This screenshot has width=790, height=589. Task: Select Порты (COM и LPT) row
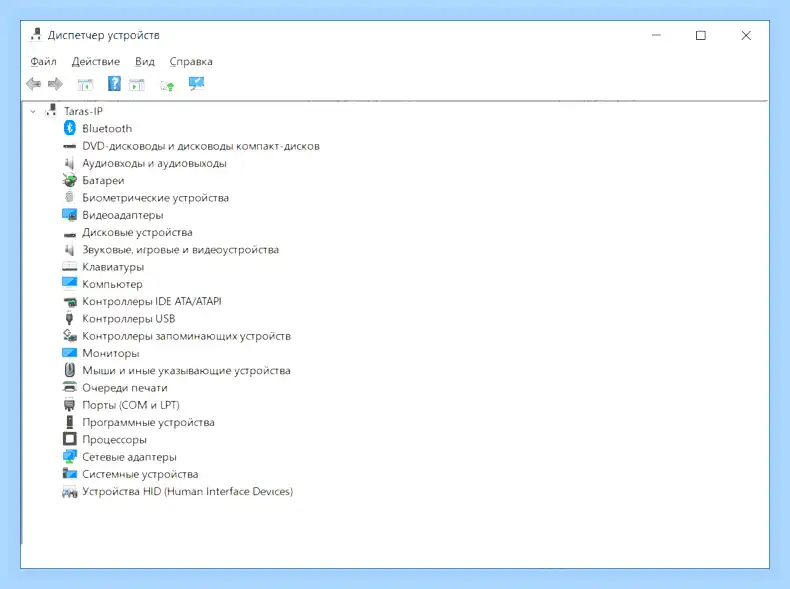(131, 405)
